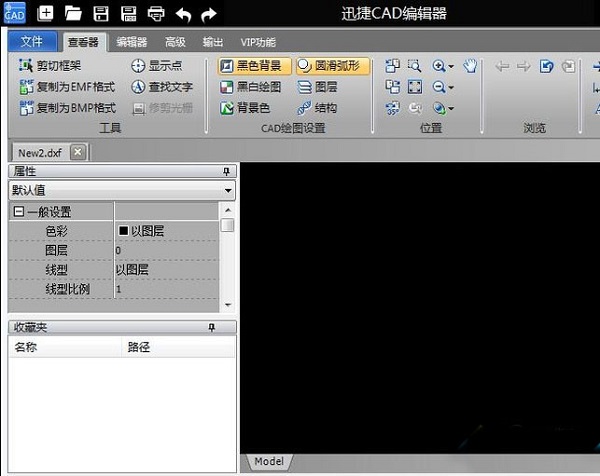The width and height of the screenshot is (600, 476).
Task: Click the rotate-right page icon in 位置
Action: [393, 87]
